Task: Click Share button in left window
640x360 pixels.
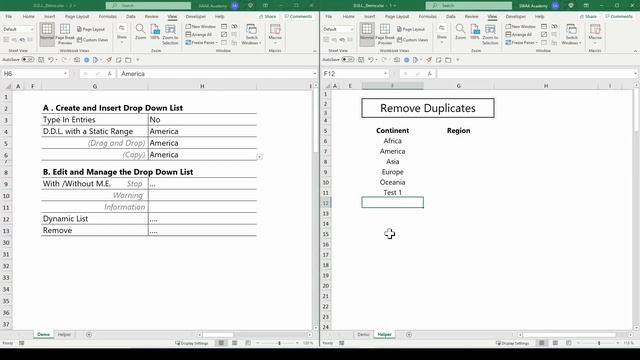Action: tap(268, 16)
